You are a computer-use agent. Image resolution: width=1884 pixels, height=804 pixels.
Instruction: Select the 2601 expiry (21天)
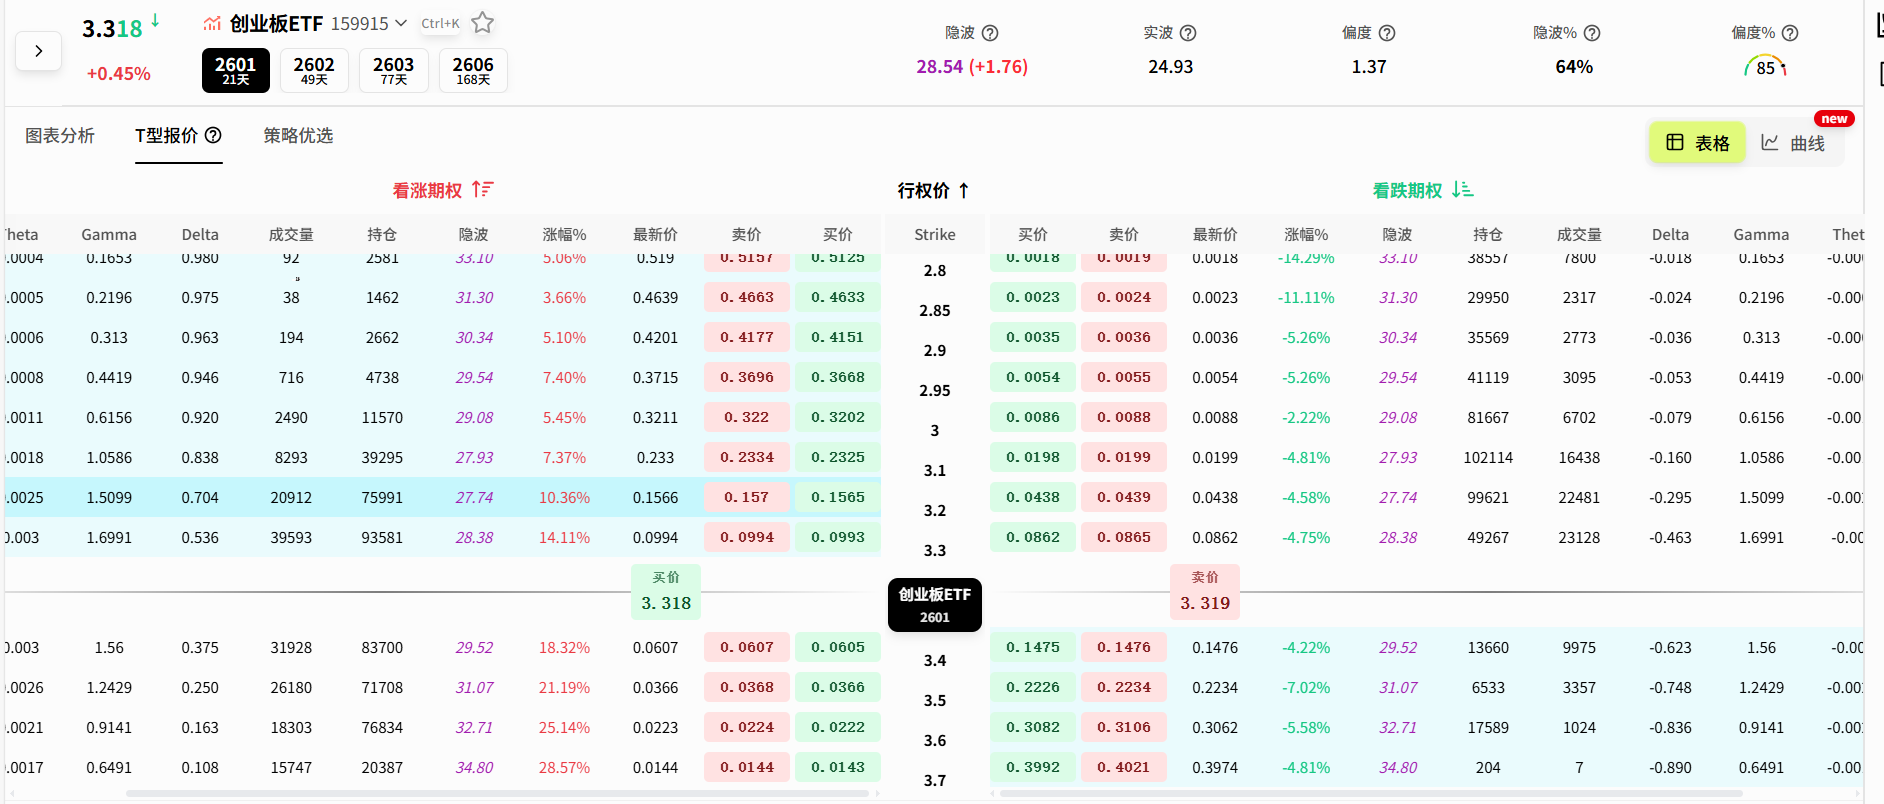(236, 70)
